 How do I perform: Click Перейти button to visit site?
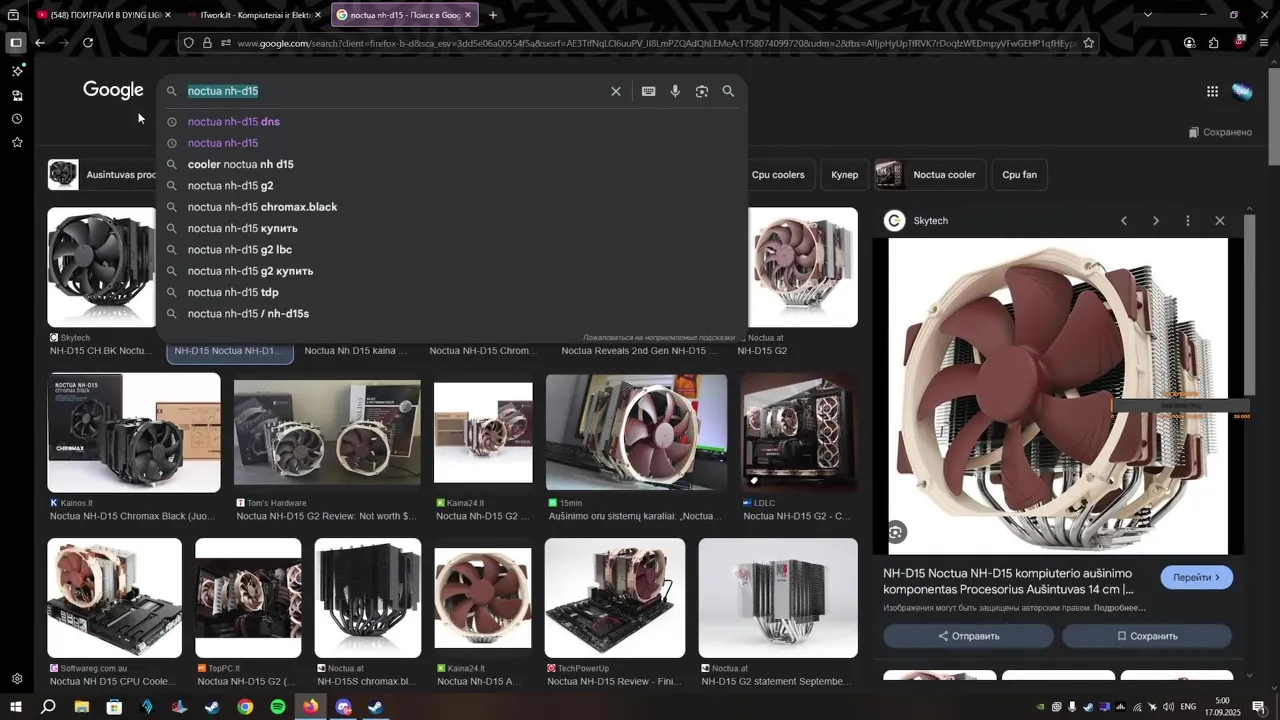pyautogui.click(x=1197, y=577)
